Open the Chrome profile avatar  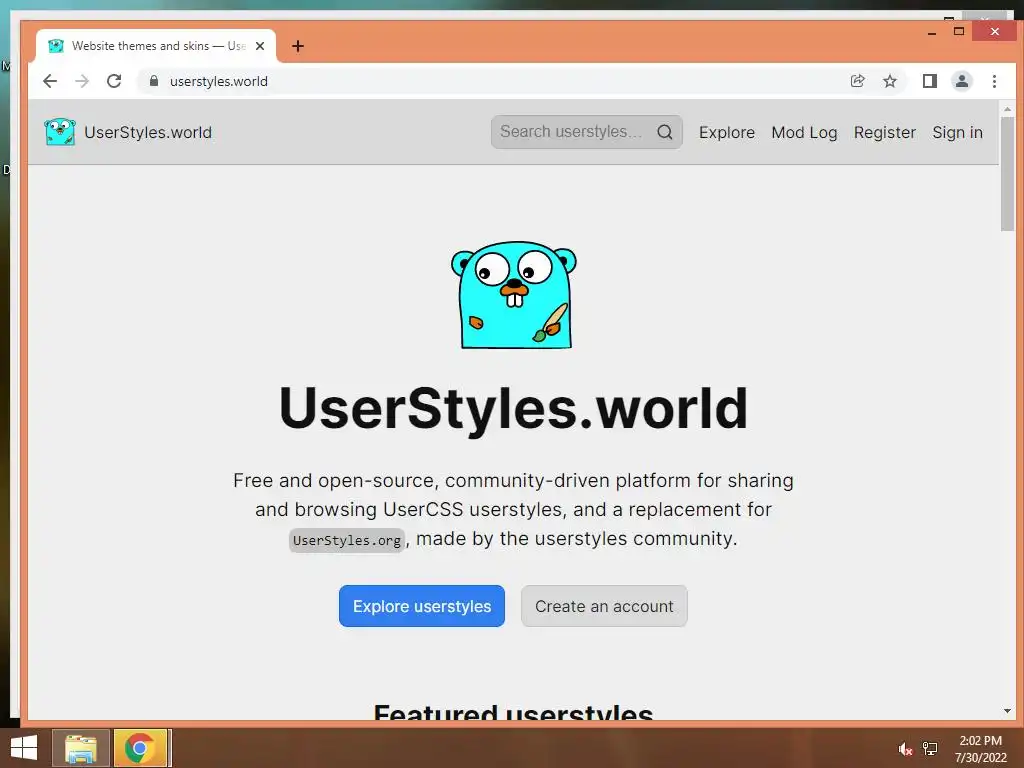click(962, 81)
